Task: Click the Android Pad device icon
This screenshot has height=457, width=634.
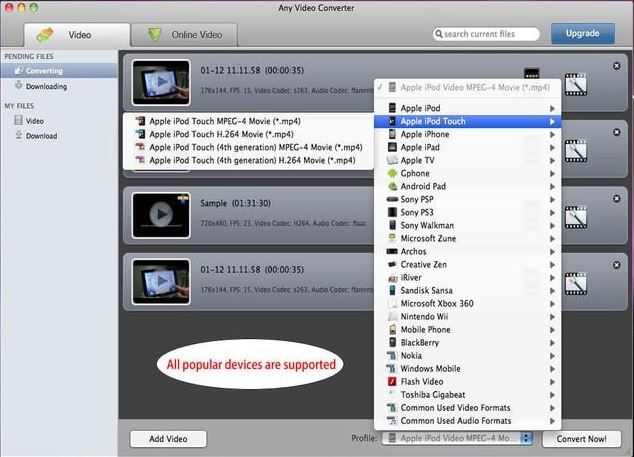Action: point(392,186)
